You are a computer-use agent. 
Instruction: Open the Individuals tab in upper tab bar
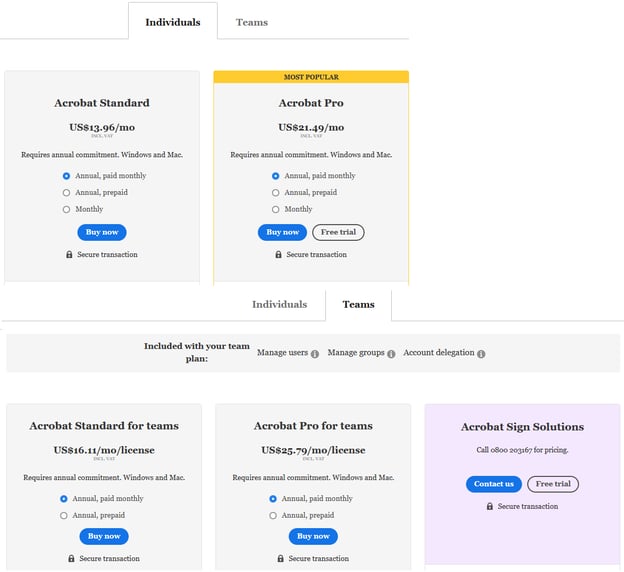click(x=173, y=22)
